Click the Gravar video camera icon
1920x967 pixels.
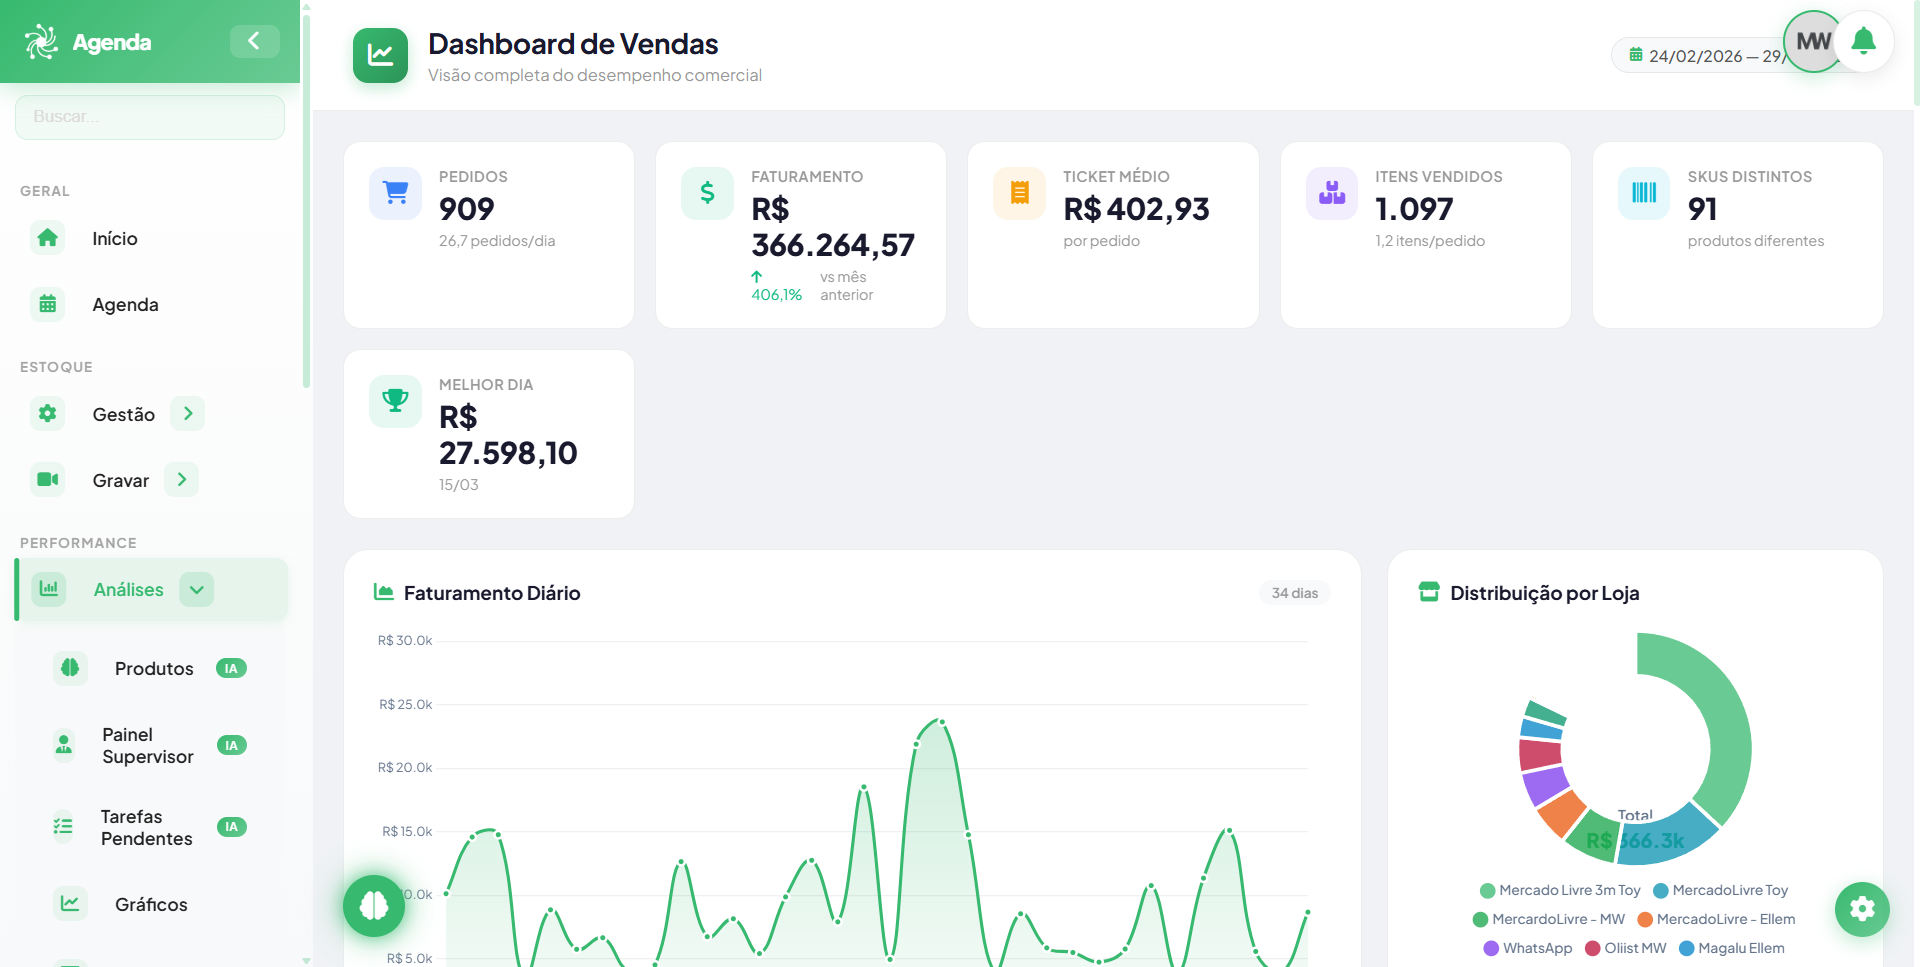47,480
